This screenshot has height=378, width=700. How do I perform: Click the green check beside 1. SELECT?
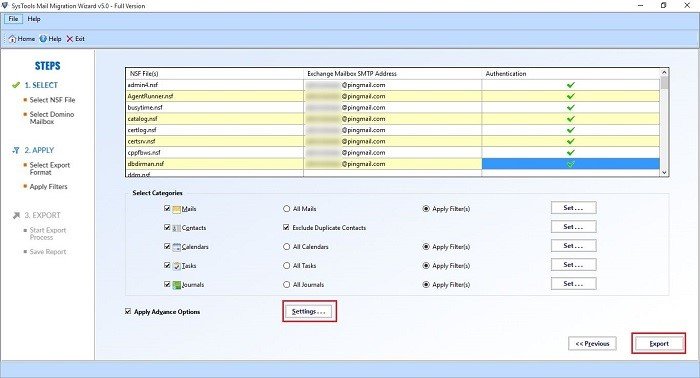tap(16, 85)
